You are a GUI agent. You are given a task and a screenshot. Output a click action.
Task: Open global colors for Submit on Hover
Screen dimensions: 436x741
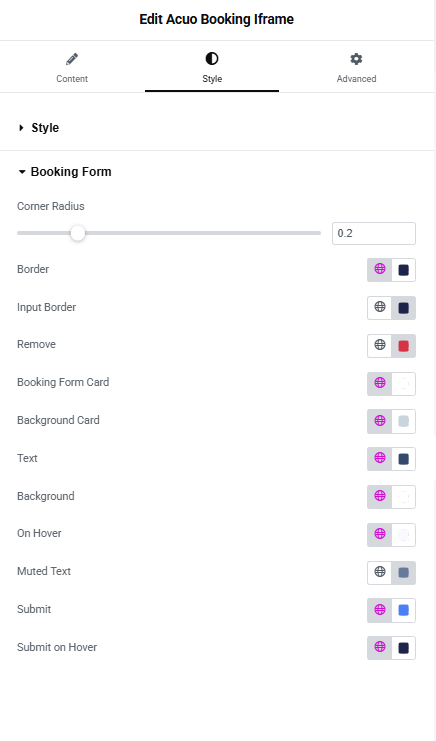click(x=380, y=647)
